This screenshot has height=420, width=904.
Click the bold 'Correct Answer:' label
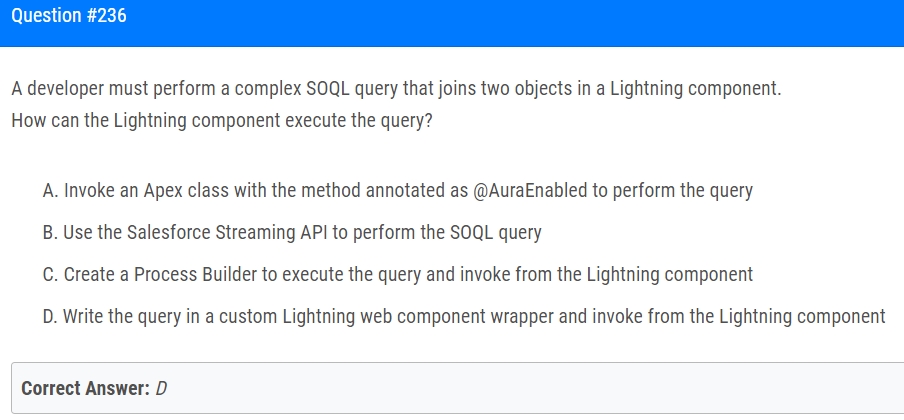[85, 388]
